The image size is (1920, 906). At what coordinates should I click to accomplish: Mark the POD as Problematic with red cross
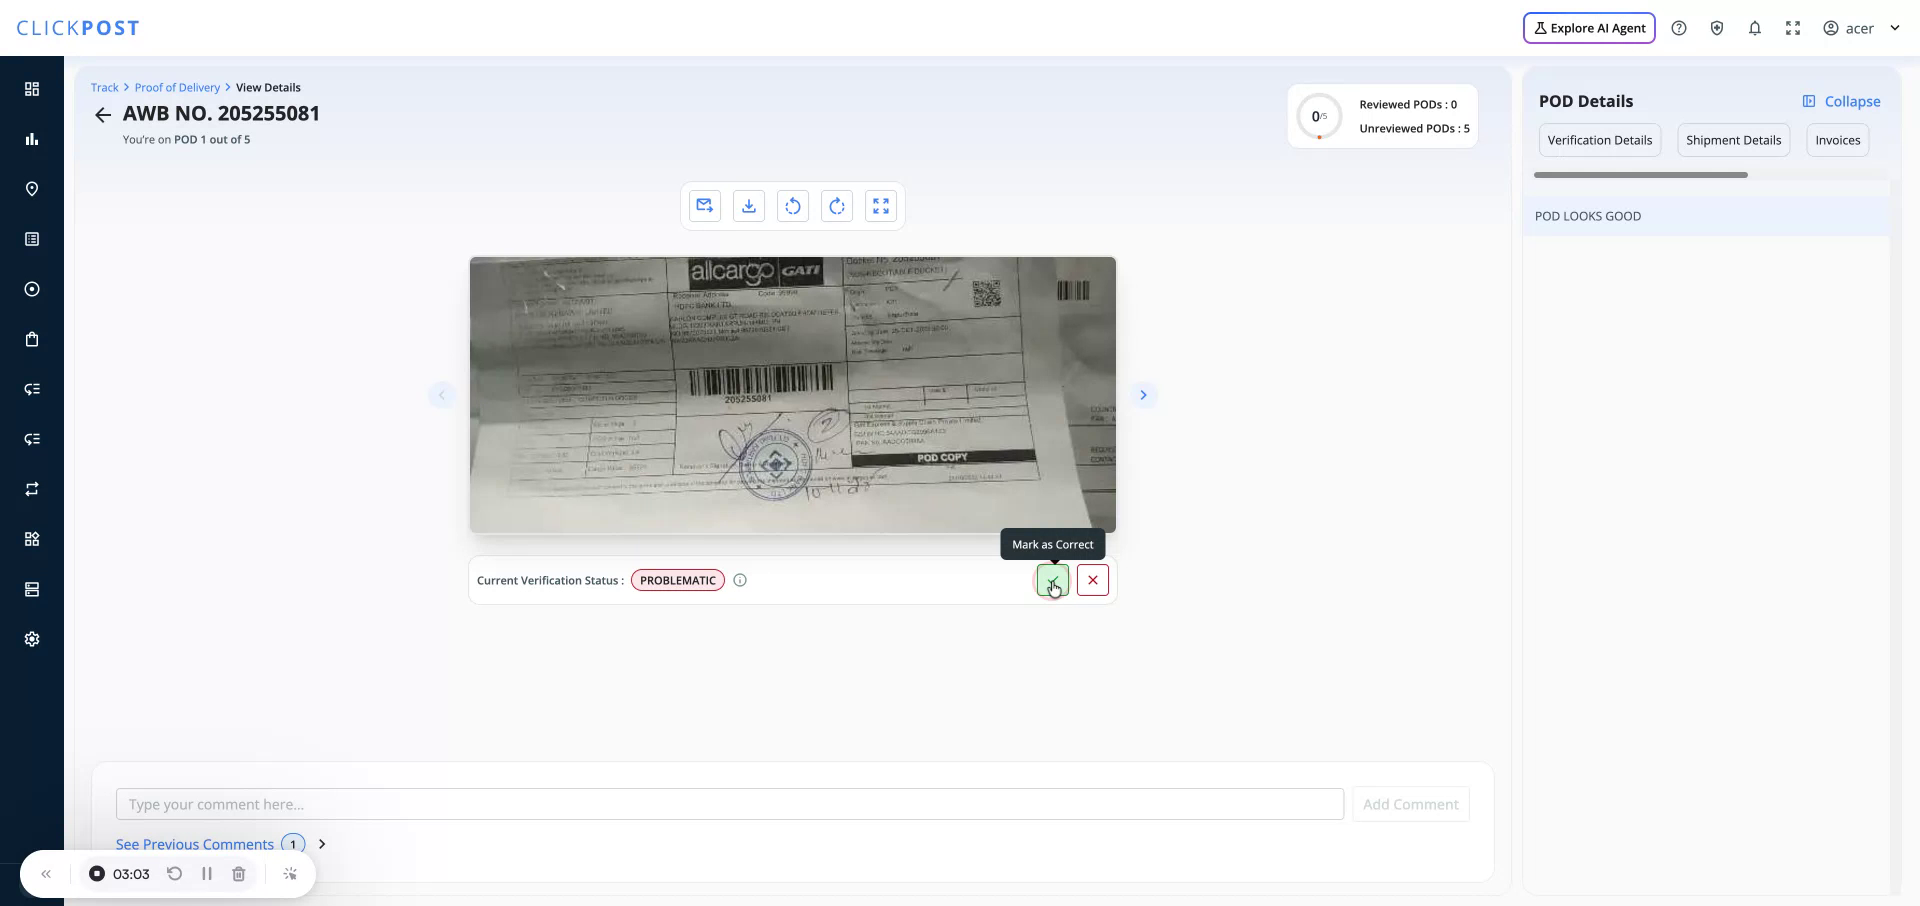click(1092, 580)
